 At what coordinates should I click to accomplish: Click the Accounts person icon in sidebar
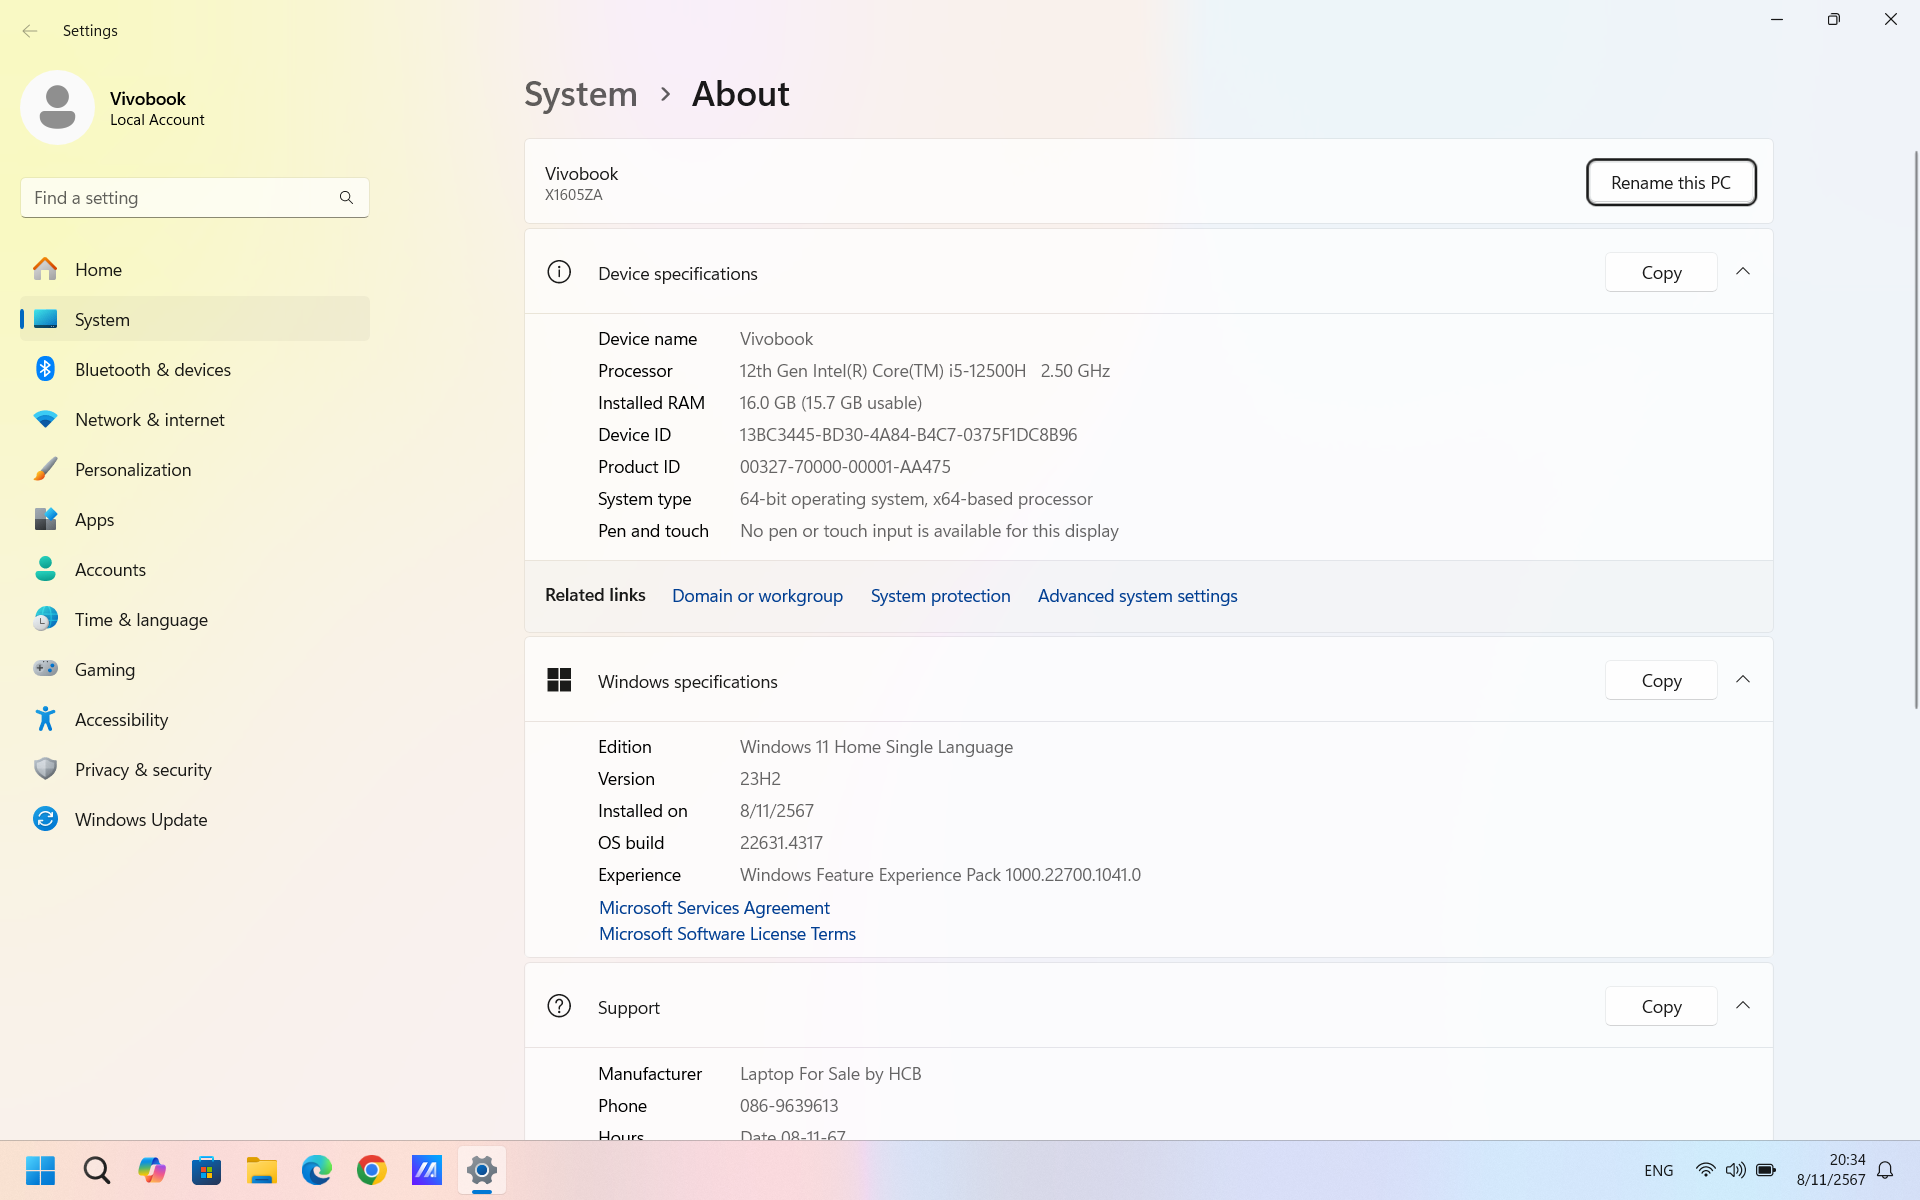pyautogui.click(x=45, y=569)
